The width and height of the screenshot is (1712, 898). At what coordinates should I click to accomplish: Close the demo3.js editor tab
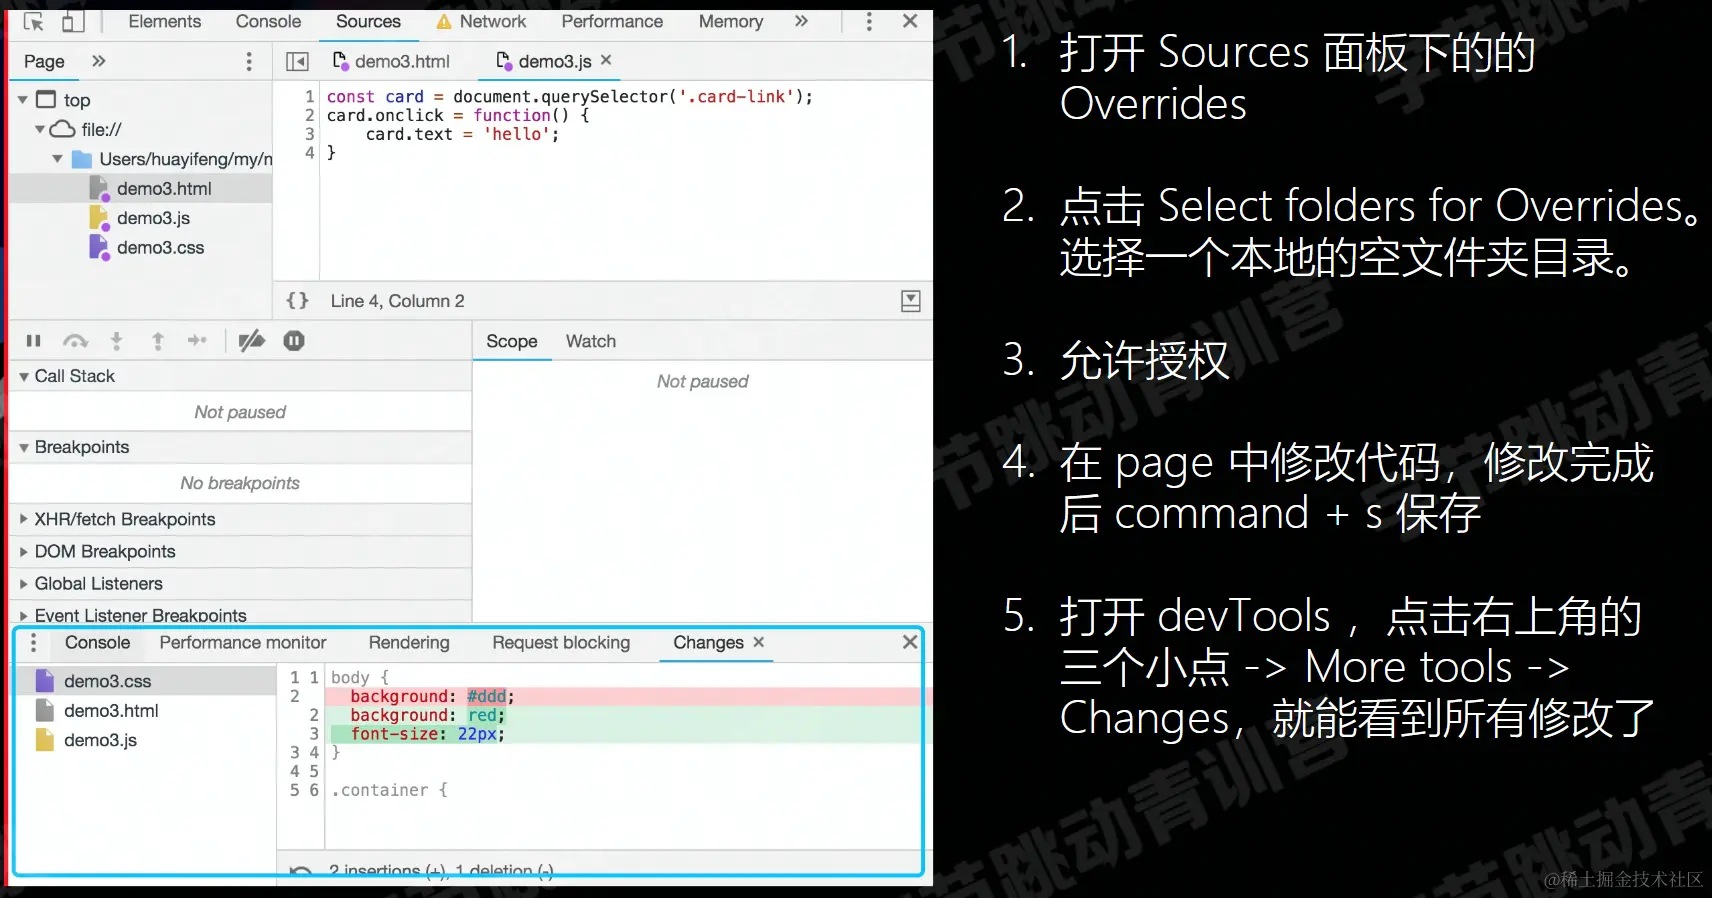pyautogui.click(x=606, y=60)
